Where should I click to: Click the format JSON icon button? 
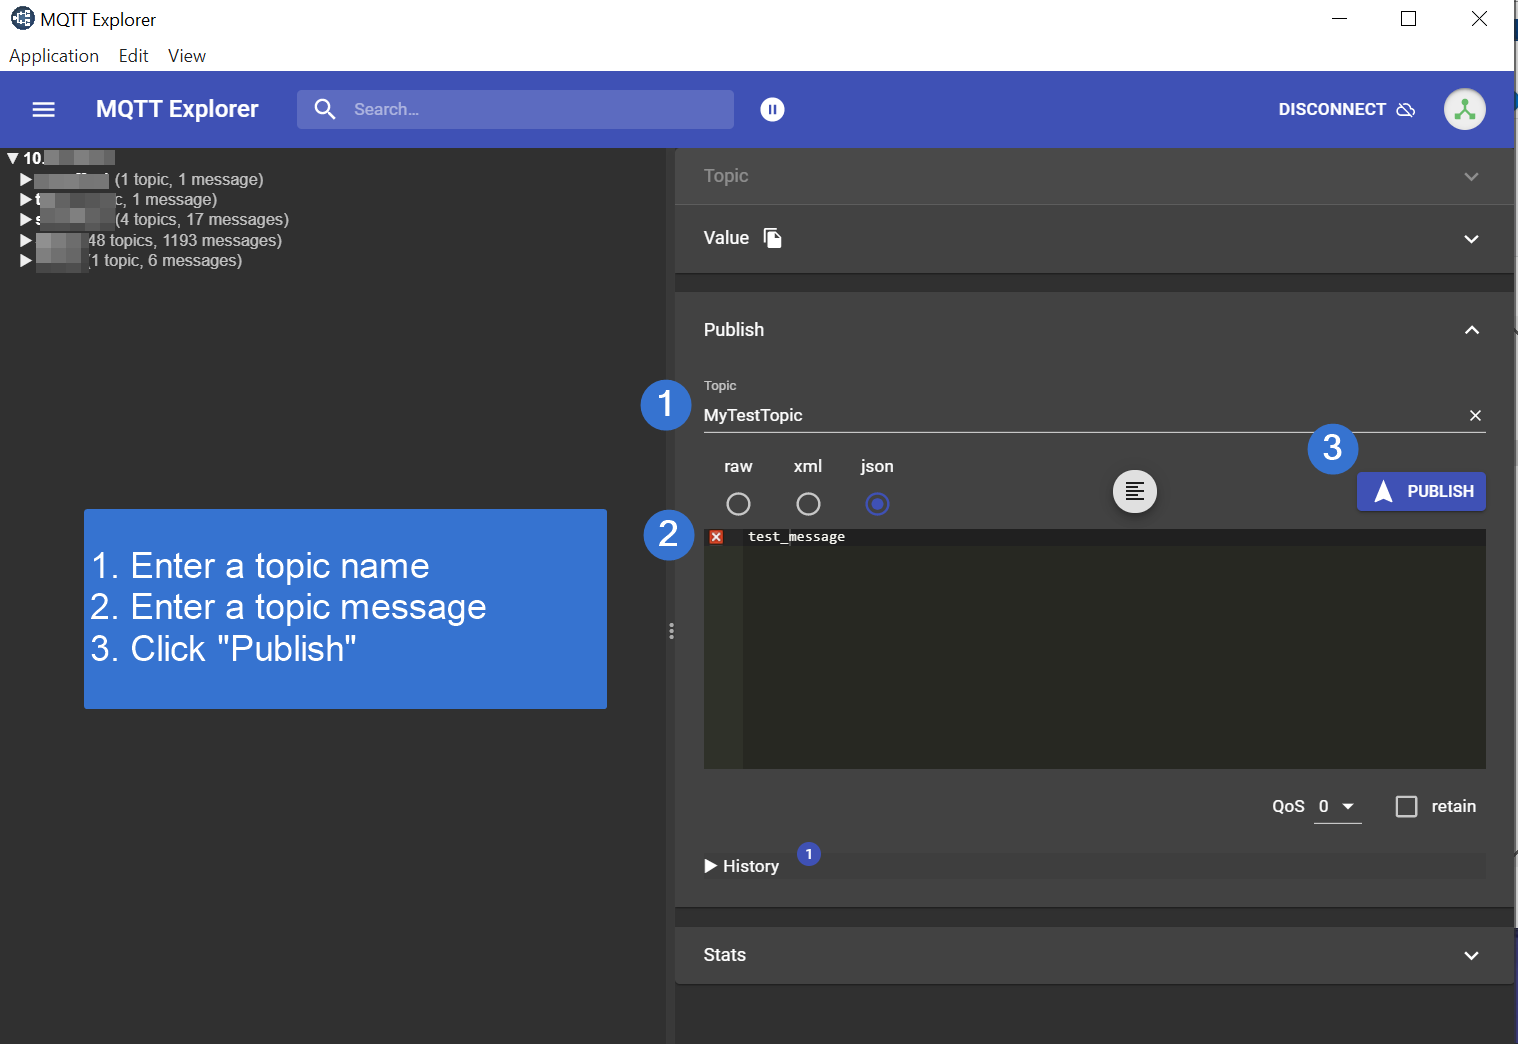coord(1134,492)
